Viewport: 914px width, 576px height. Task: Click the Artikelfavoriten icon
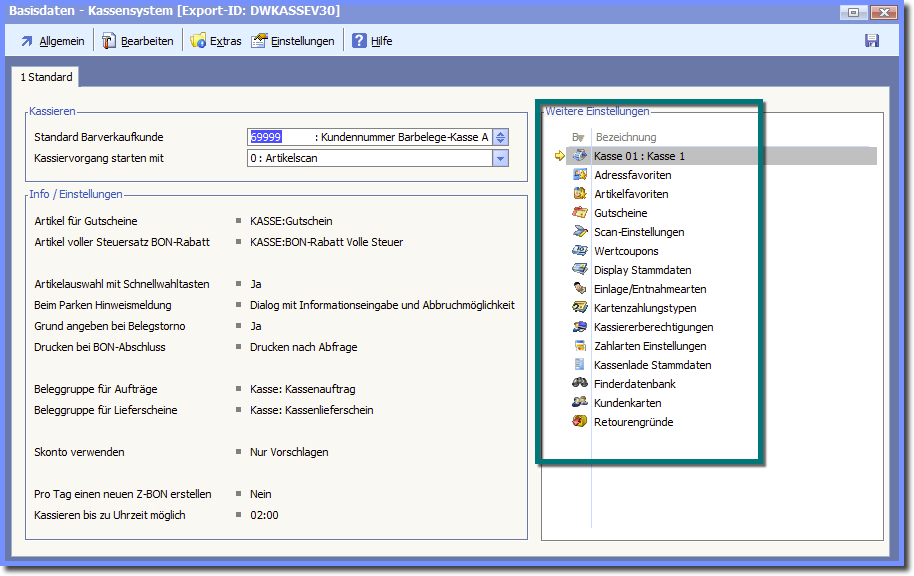tap(579, 194)
